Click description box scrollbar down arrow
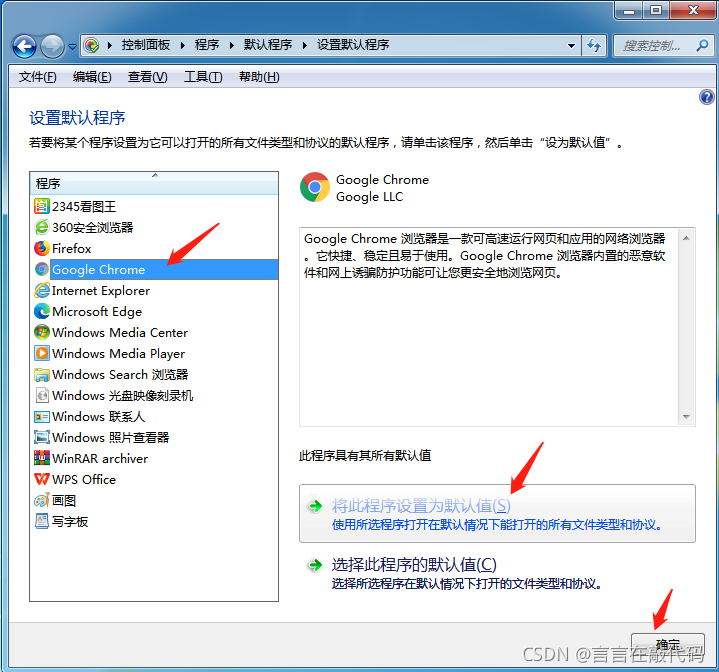719x672 pixels. [x=686, y=416]
